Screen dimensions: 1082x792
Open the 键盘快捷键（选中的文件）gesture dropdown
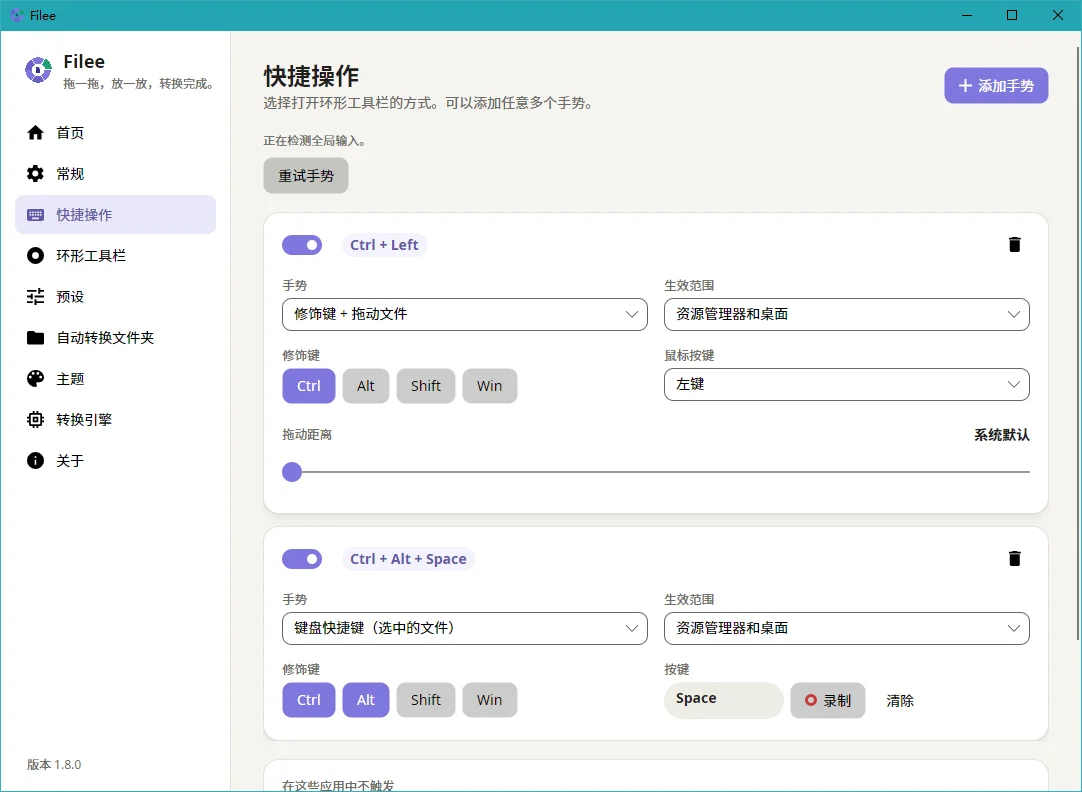tap(464, 628)
